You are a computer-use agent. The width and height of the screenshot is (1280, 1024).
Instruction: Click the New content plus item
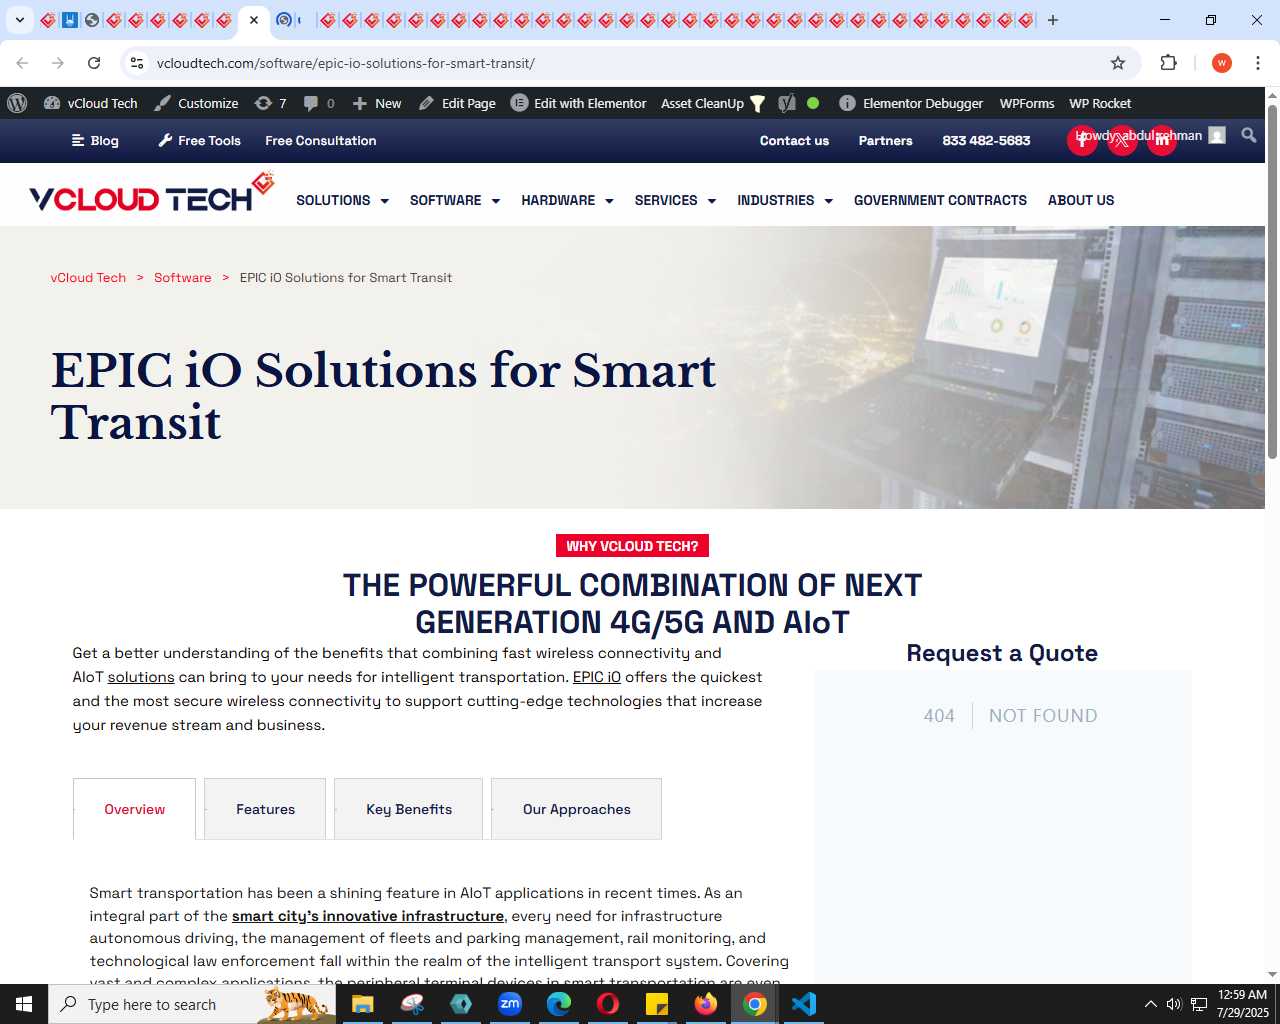point(377,103)
